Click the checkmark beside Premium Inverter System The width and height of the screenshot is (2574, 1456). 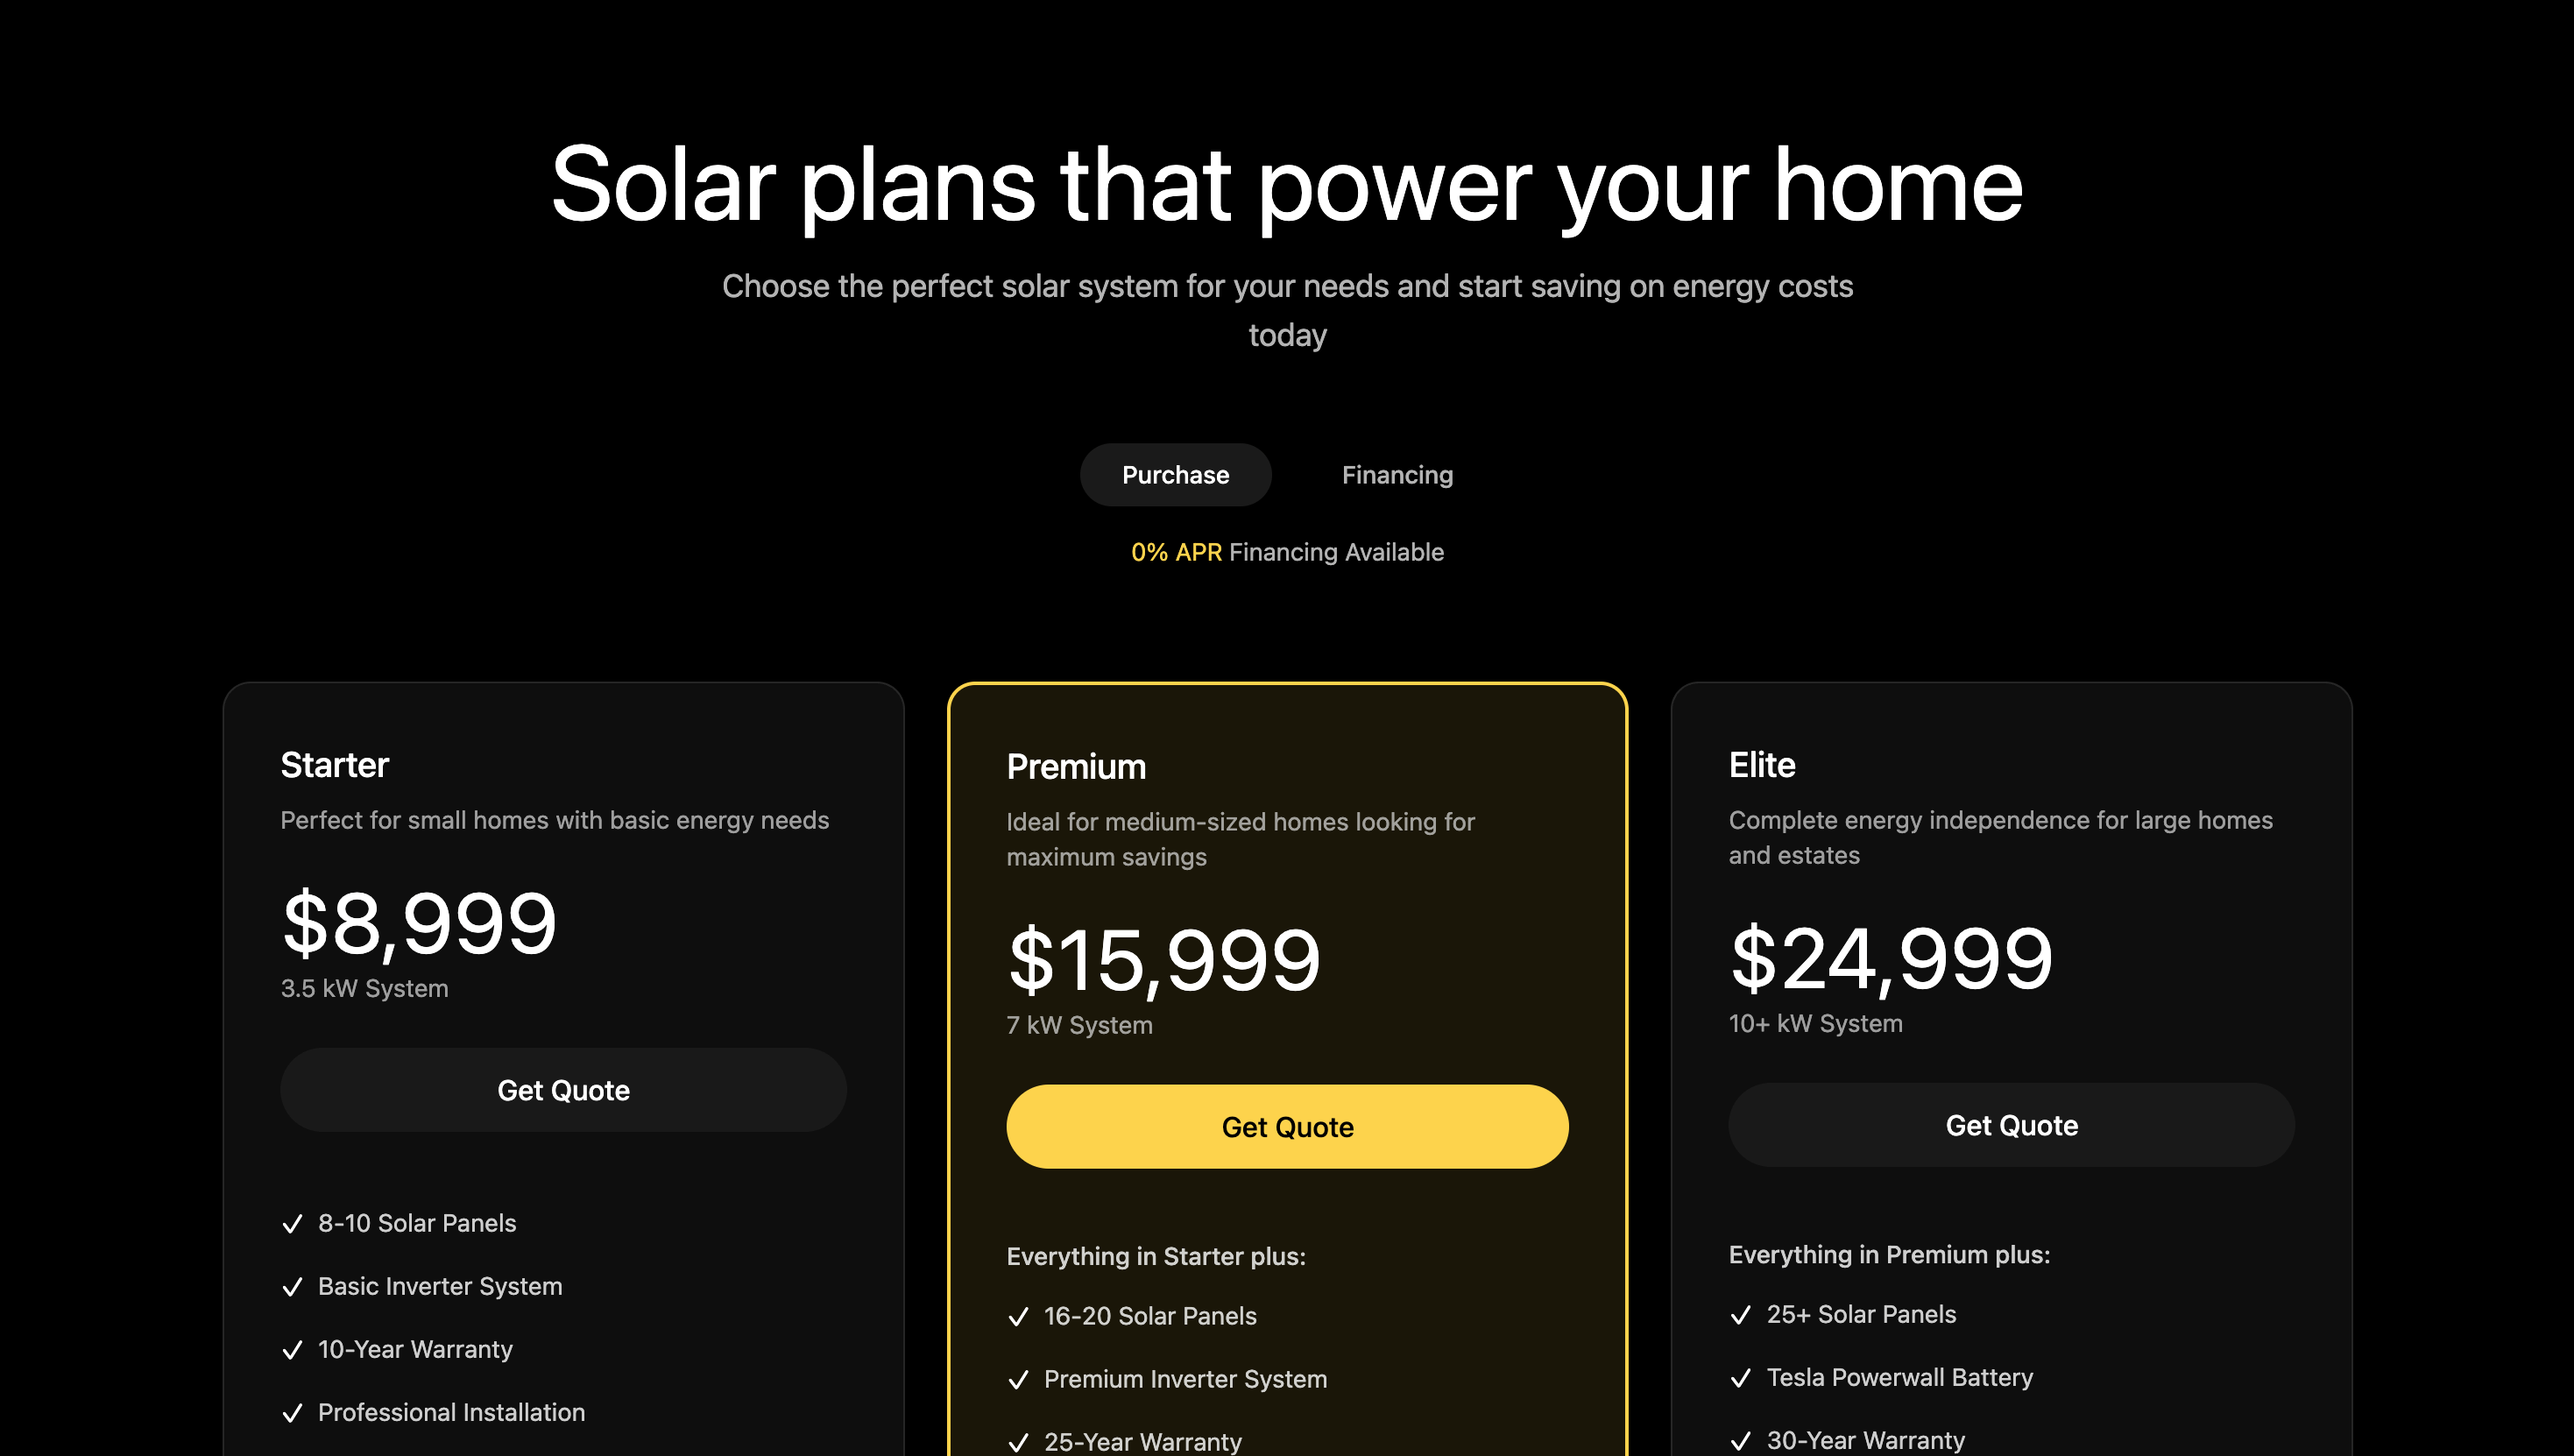click(x=1019, y=1380)
